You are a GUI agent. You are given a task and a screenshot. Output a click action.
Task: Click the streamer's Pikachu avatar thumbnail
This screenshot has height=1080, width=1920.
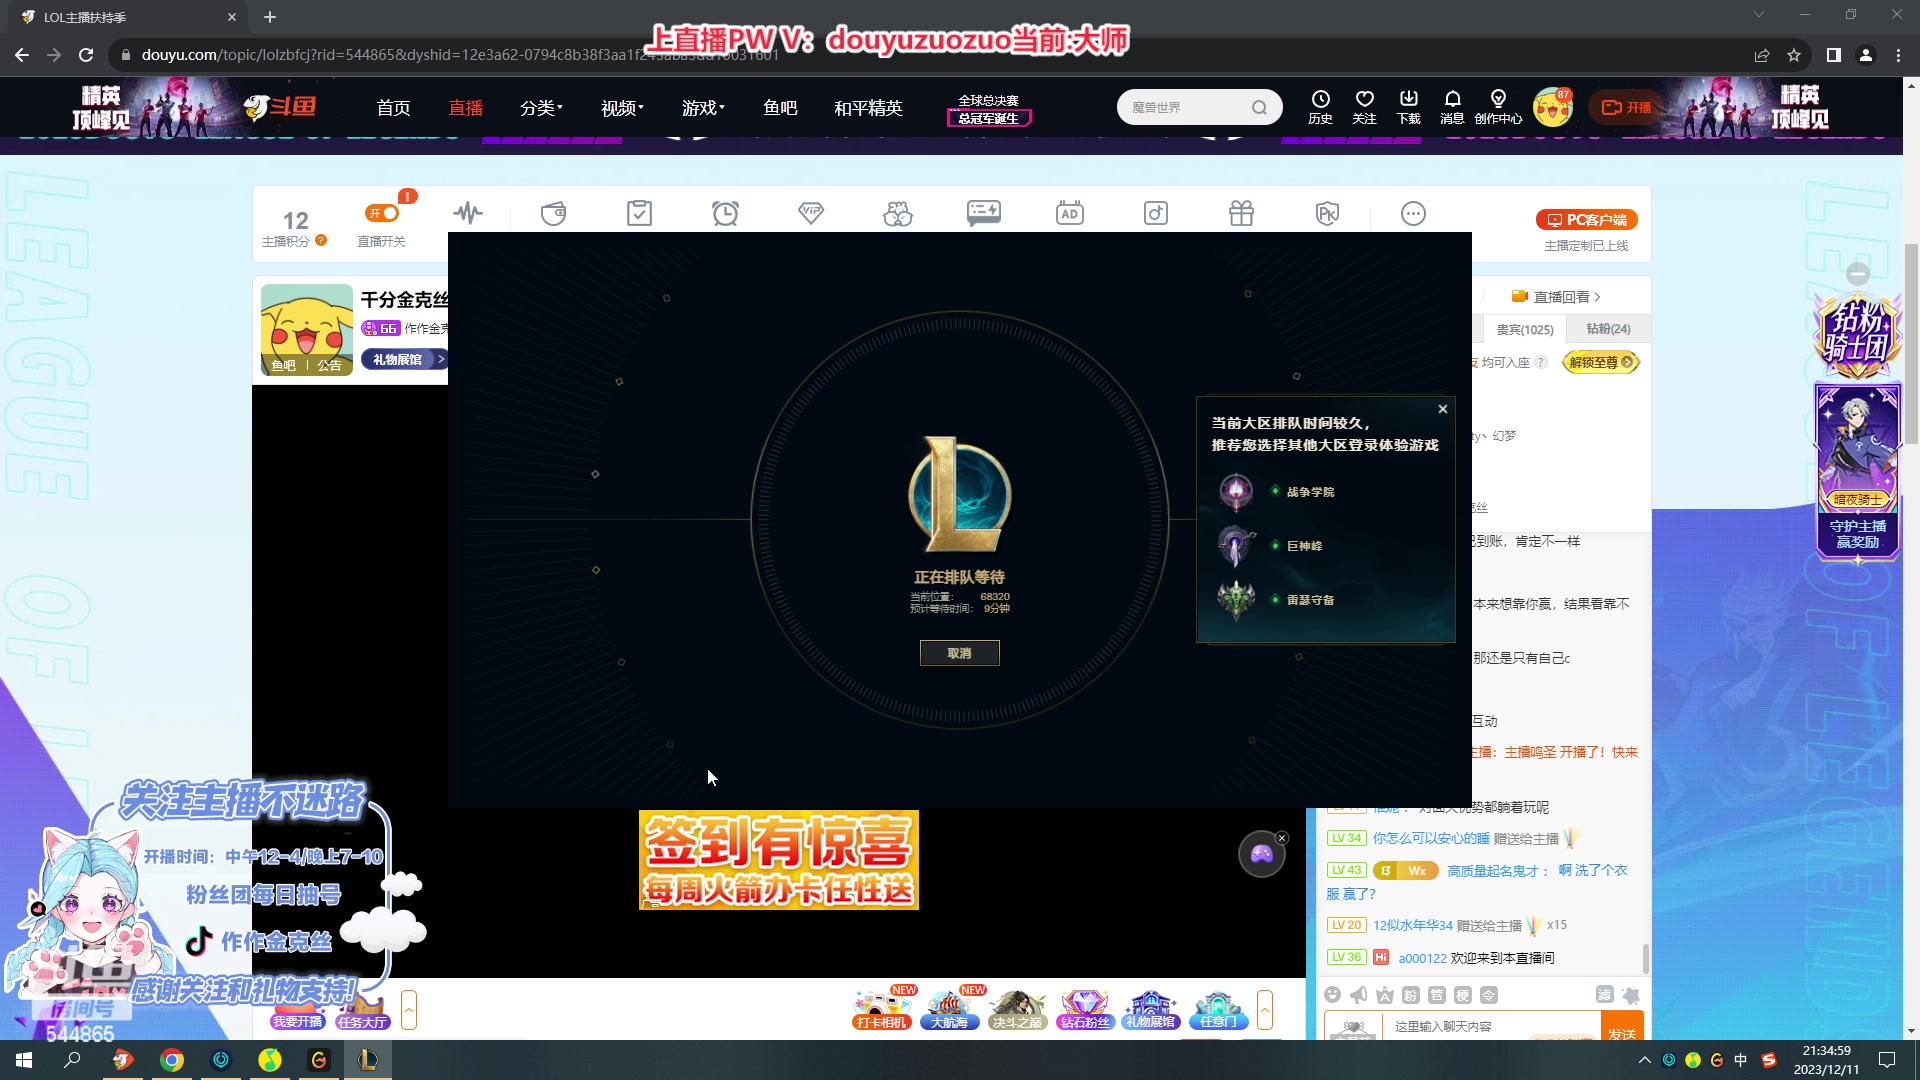click(x=307, y=329)
